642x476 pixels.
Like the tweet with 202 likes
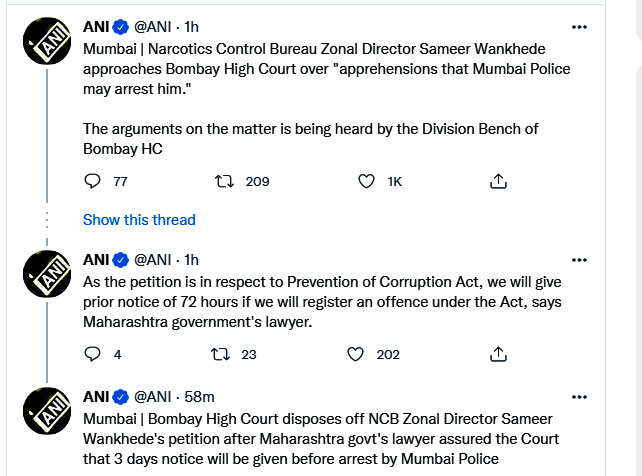click(354, 354)
